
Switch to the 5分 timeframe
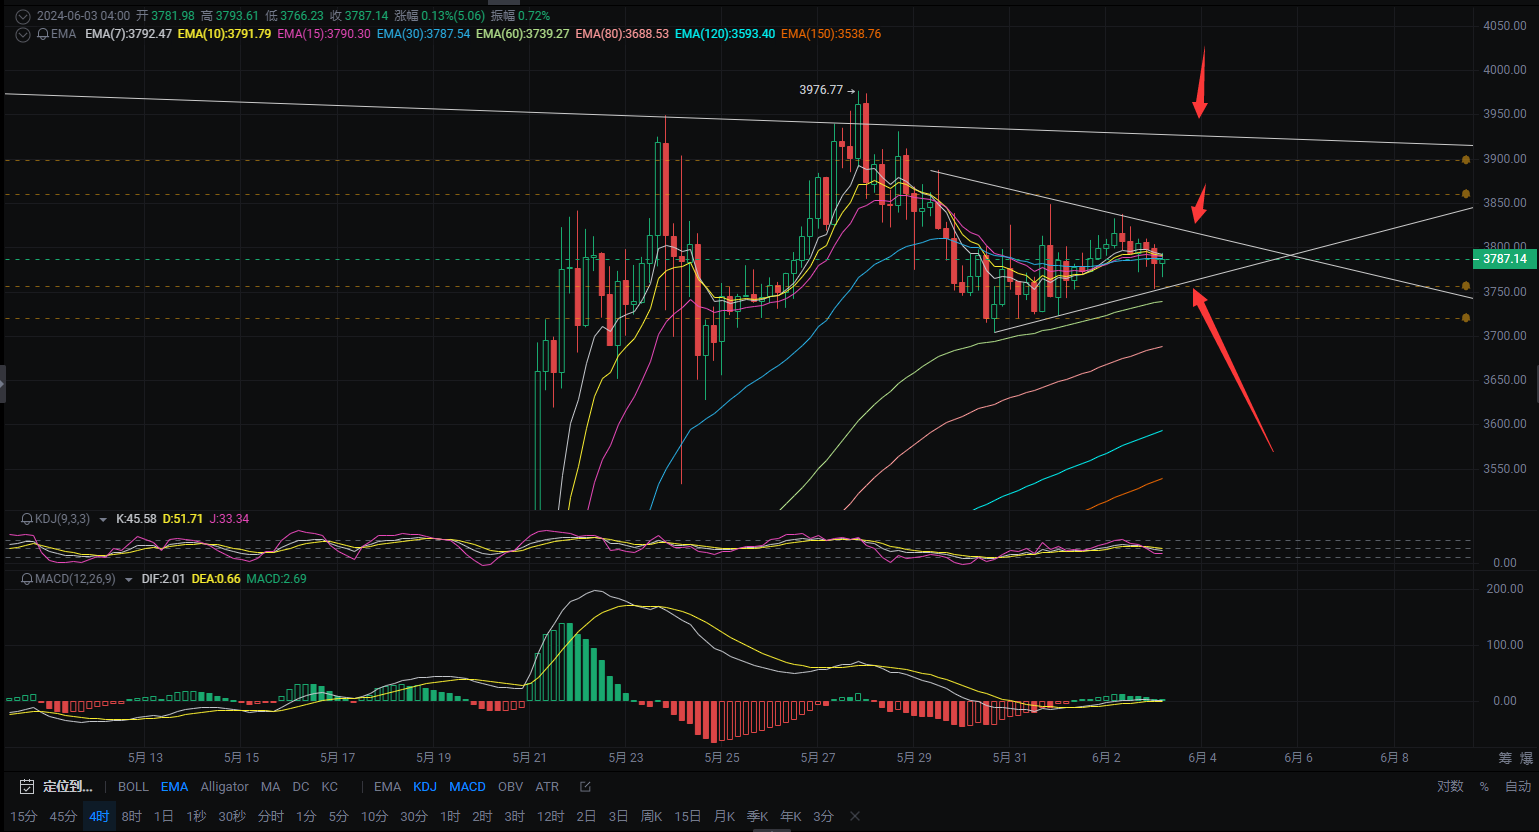pos(339,817)
